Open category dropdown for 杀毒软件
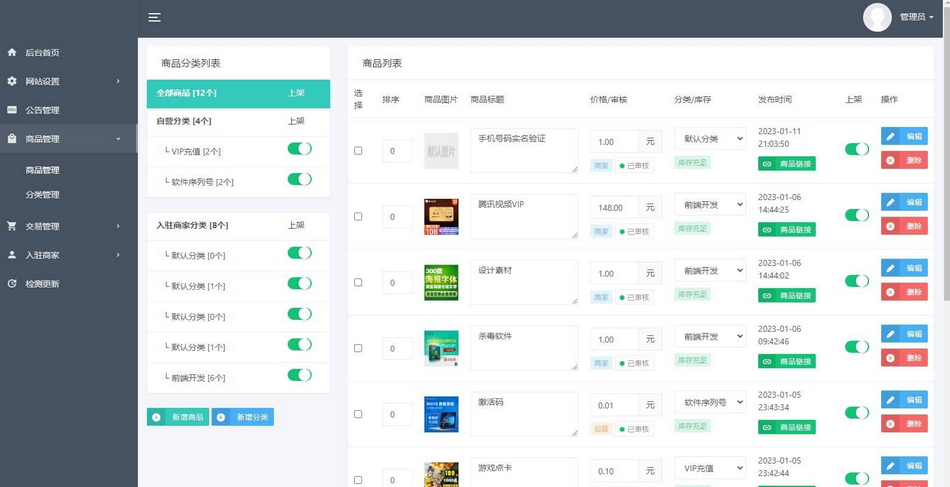 click(710, 337)
